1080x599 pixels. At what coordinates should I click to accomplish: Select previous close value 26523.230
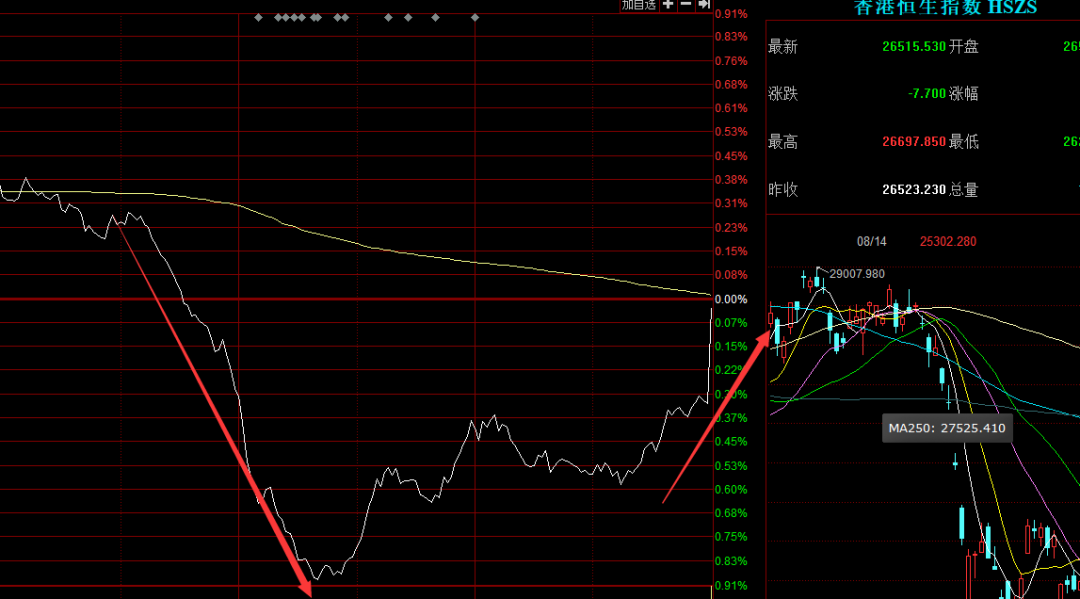click(x=914, y=189)
